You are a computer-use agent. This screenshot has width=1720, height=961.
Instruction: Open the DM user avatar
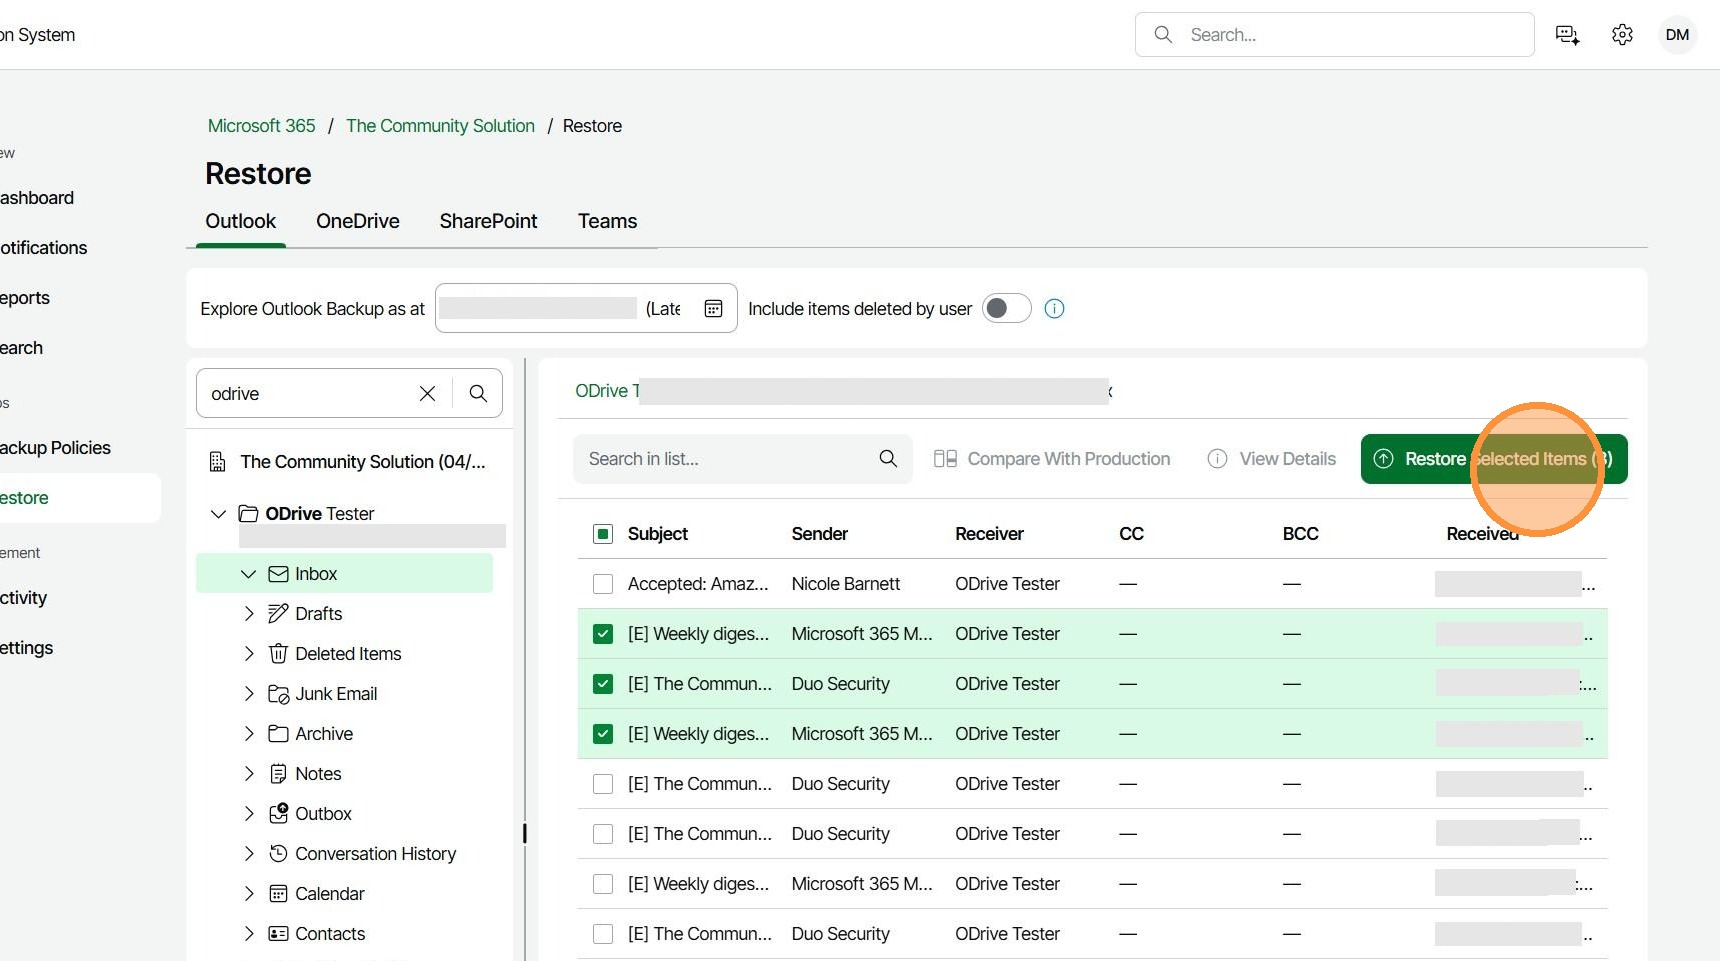1677,35
